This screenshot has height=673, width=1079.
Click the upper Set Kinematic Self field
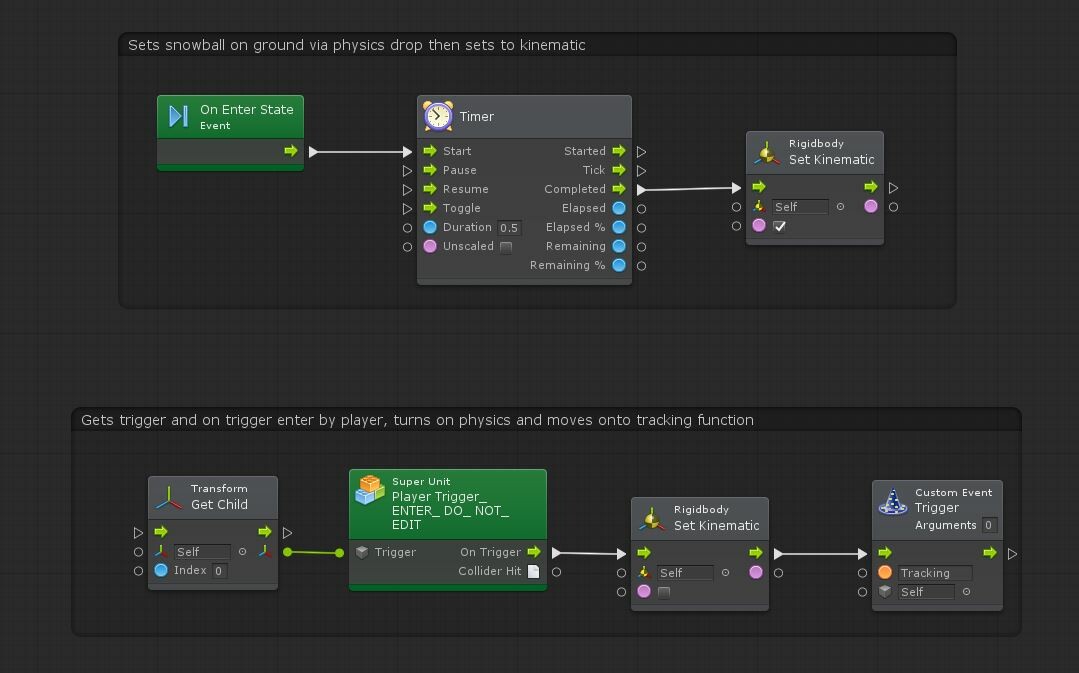pos(800,206)
